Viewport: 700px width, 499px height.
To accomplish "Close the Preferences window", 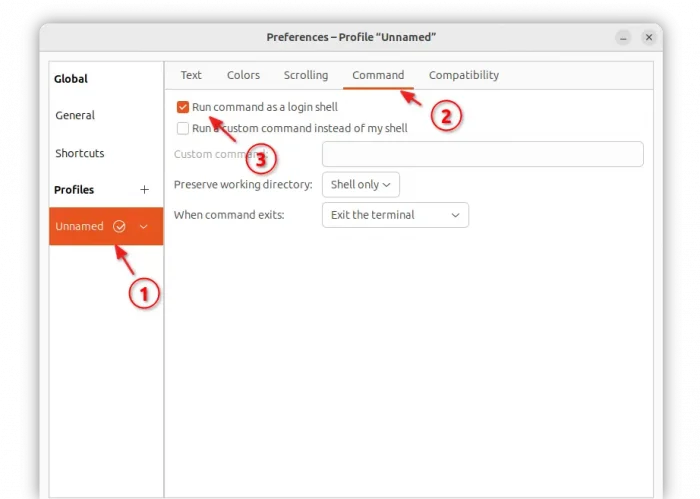I will (x=648, y=37).
